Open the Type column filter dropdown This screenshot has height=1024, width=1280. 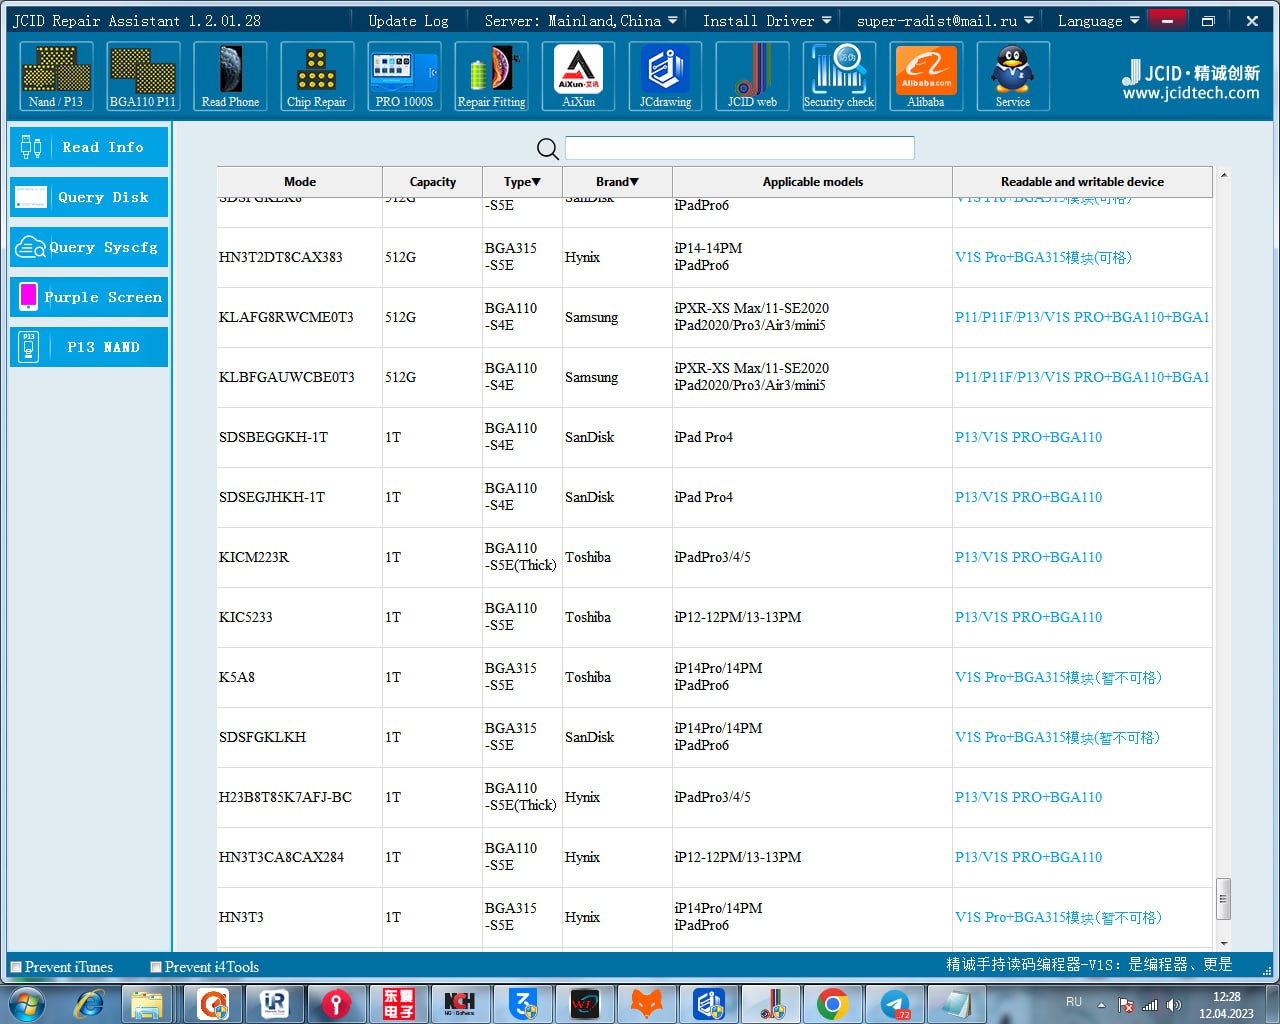coord(522,182)
